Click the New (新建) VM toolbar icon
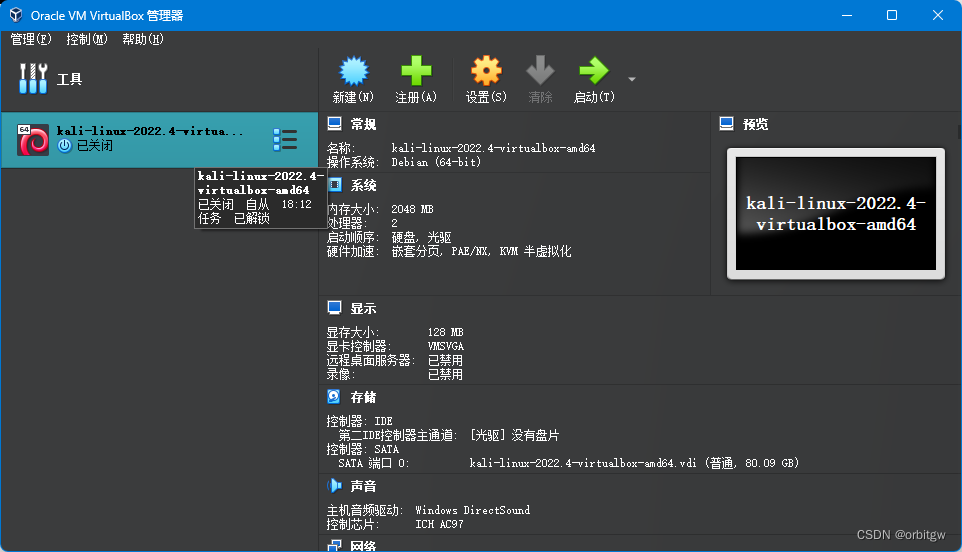 point(353,71)
